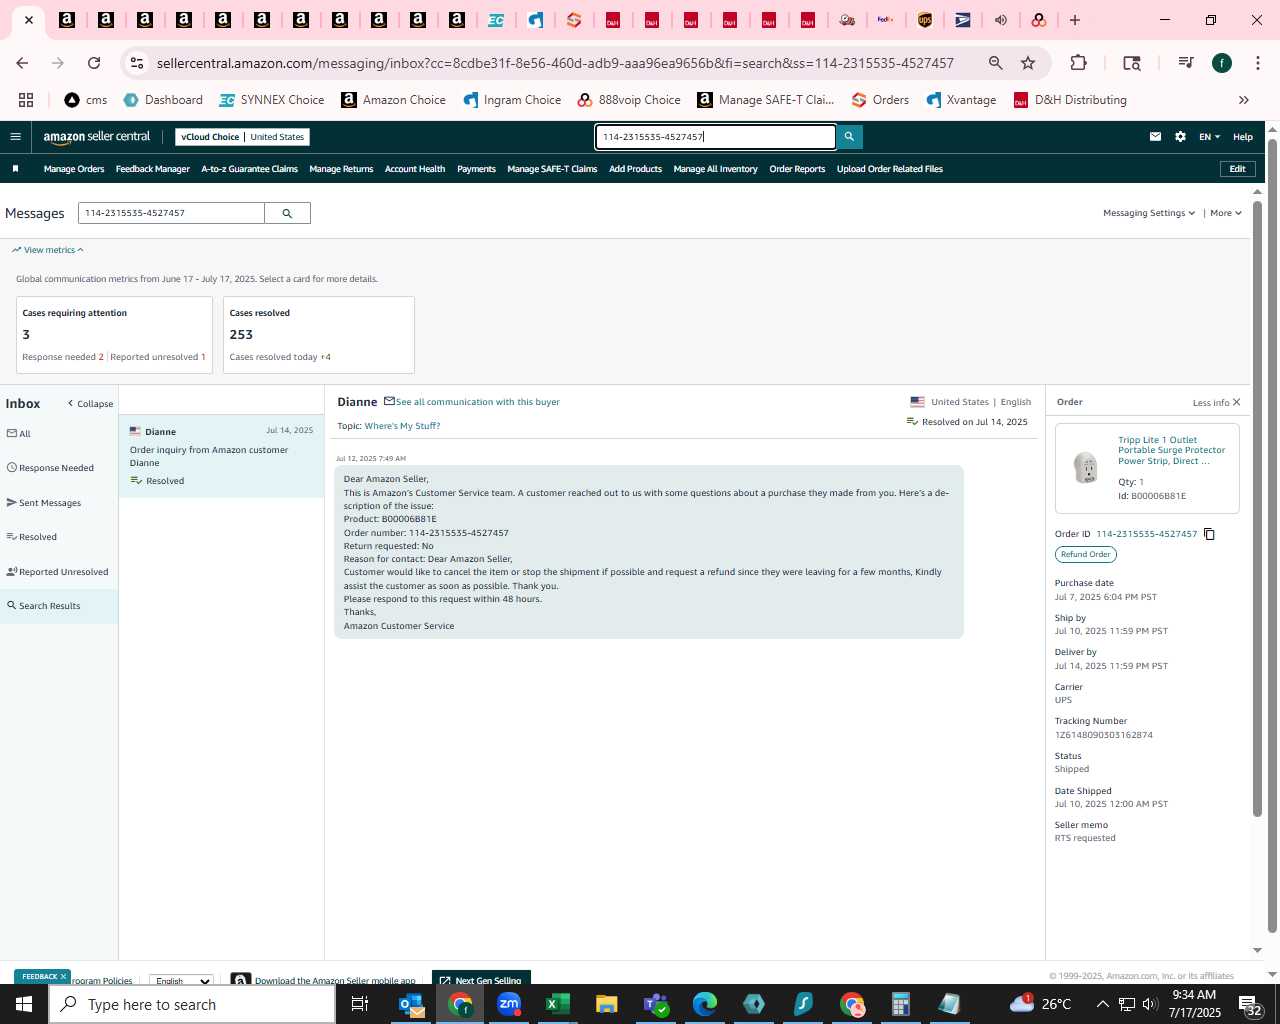Viewport: 1280px width, 1024px height.
Task: Open Feedback Manager in nav bar
Action: (153, 169)
